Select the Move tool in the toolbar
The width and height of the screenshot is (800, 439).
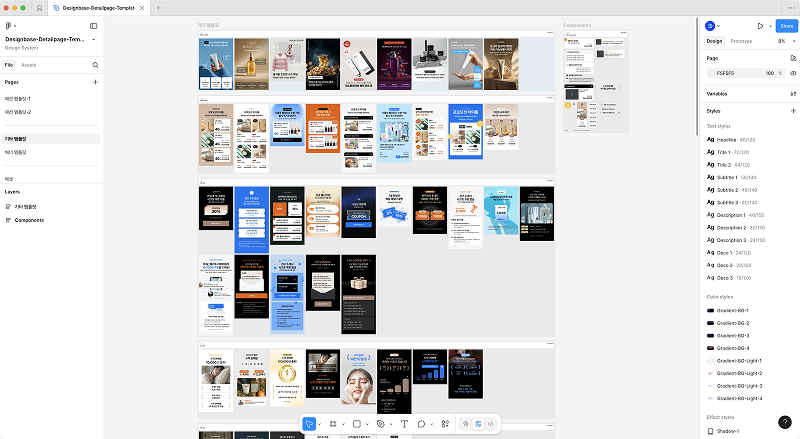tap(310, 424)
